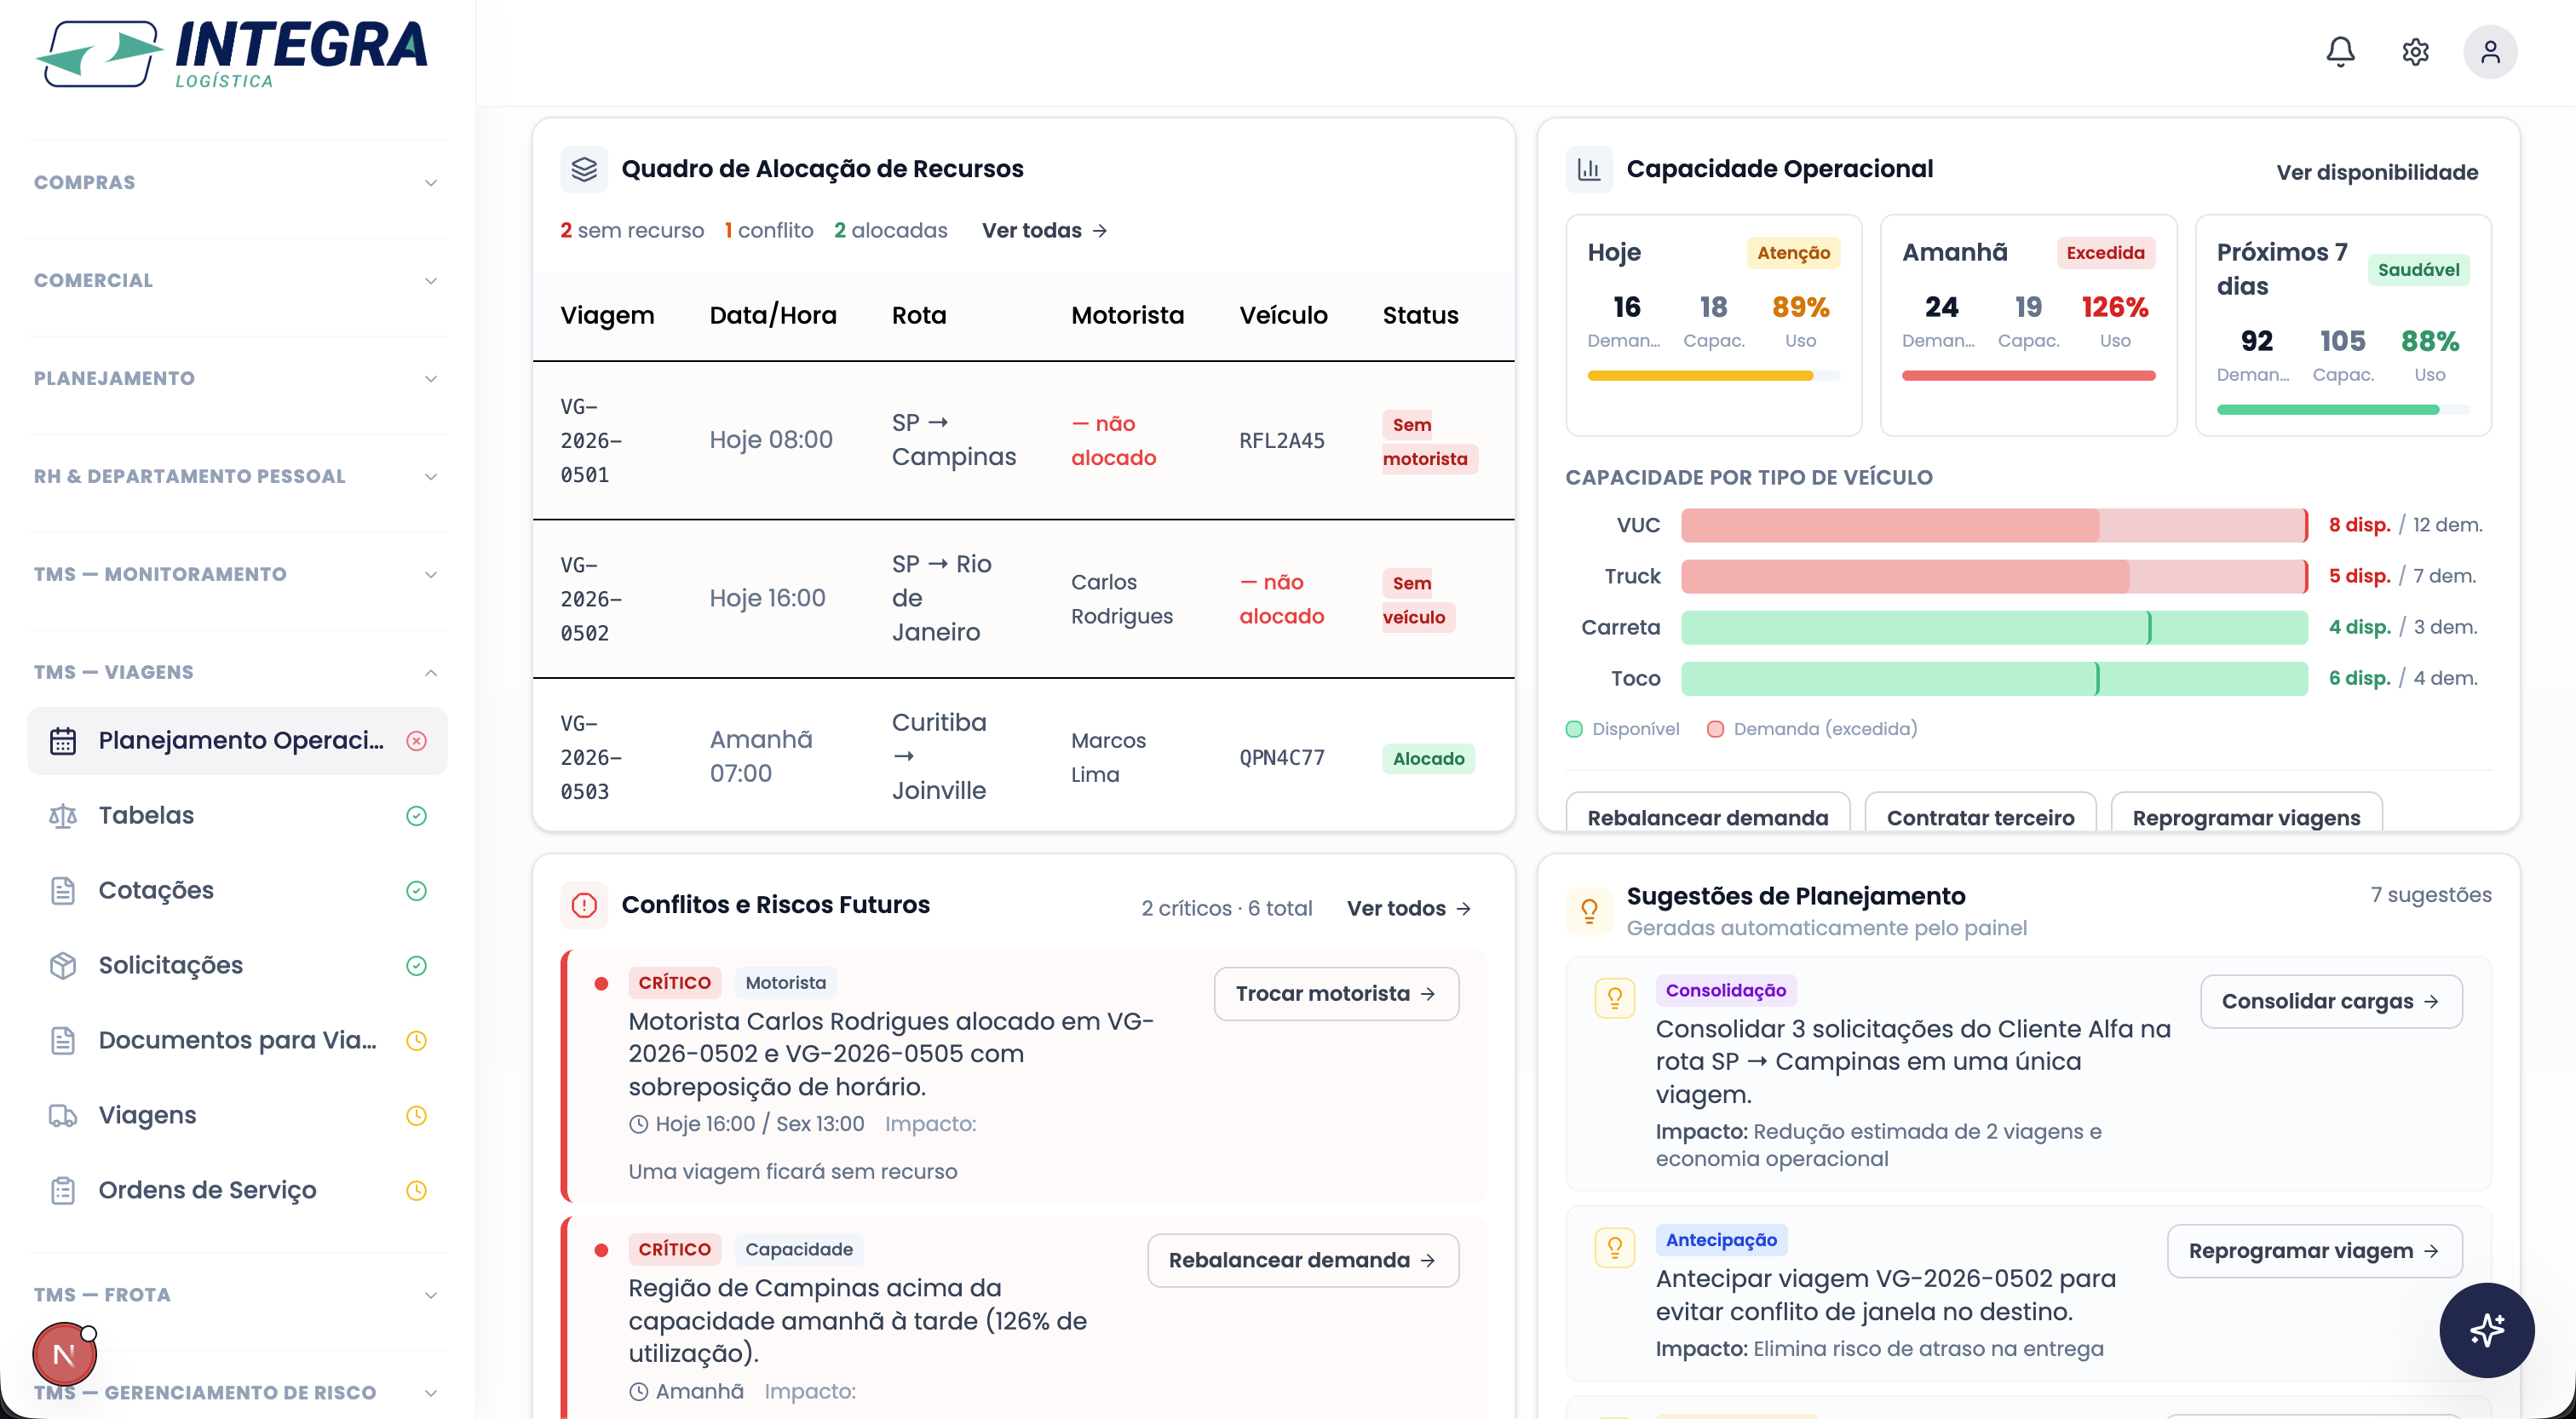Open settings gear icon in header
Viewport: 2576px width, 1419px height.
coord(2415,51)
